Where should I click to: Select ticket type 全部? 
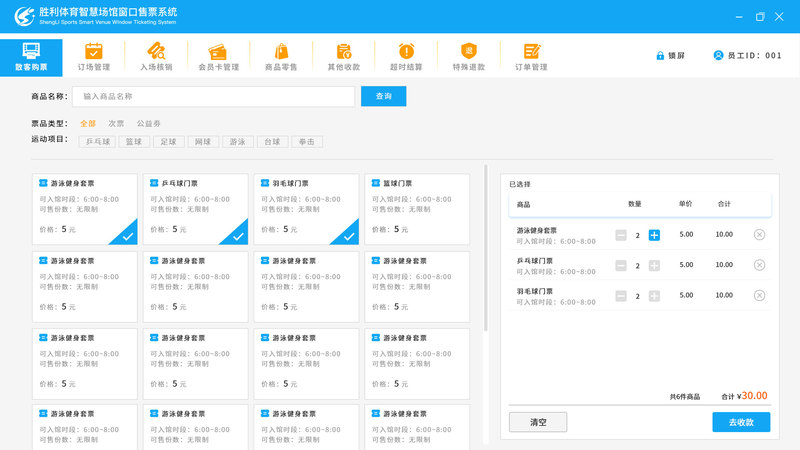[88, 123]
